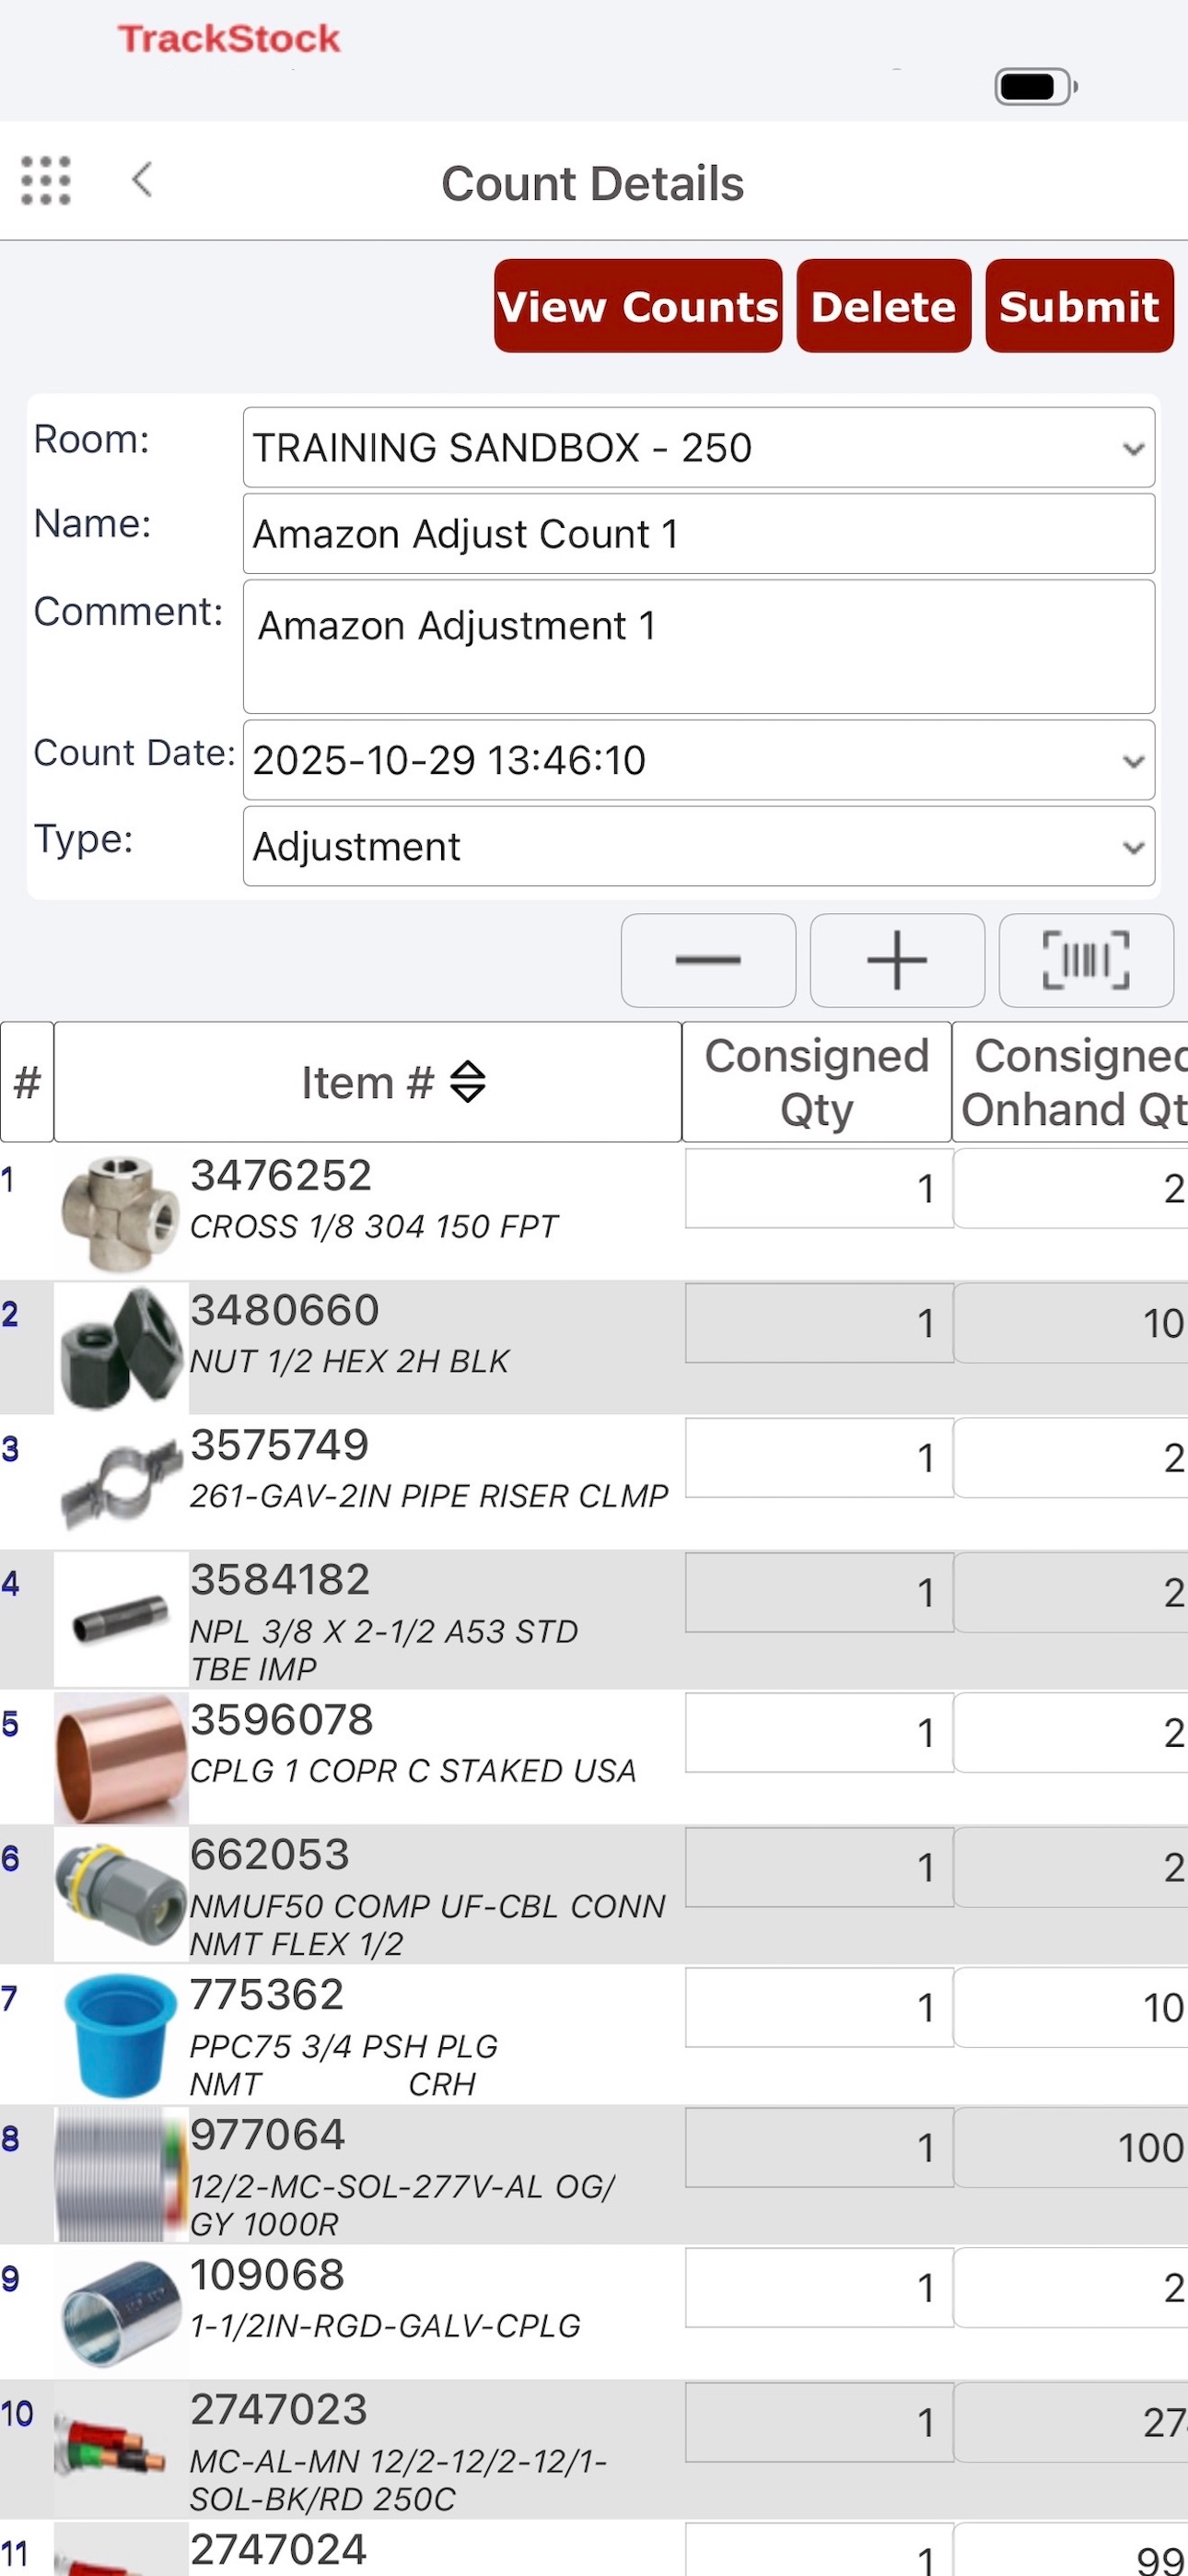1188x2576 pixels.
Task: Open the grid apps menu icon
Action: pos(46,181)
